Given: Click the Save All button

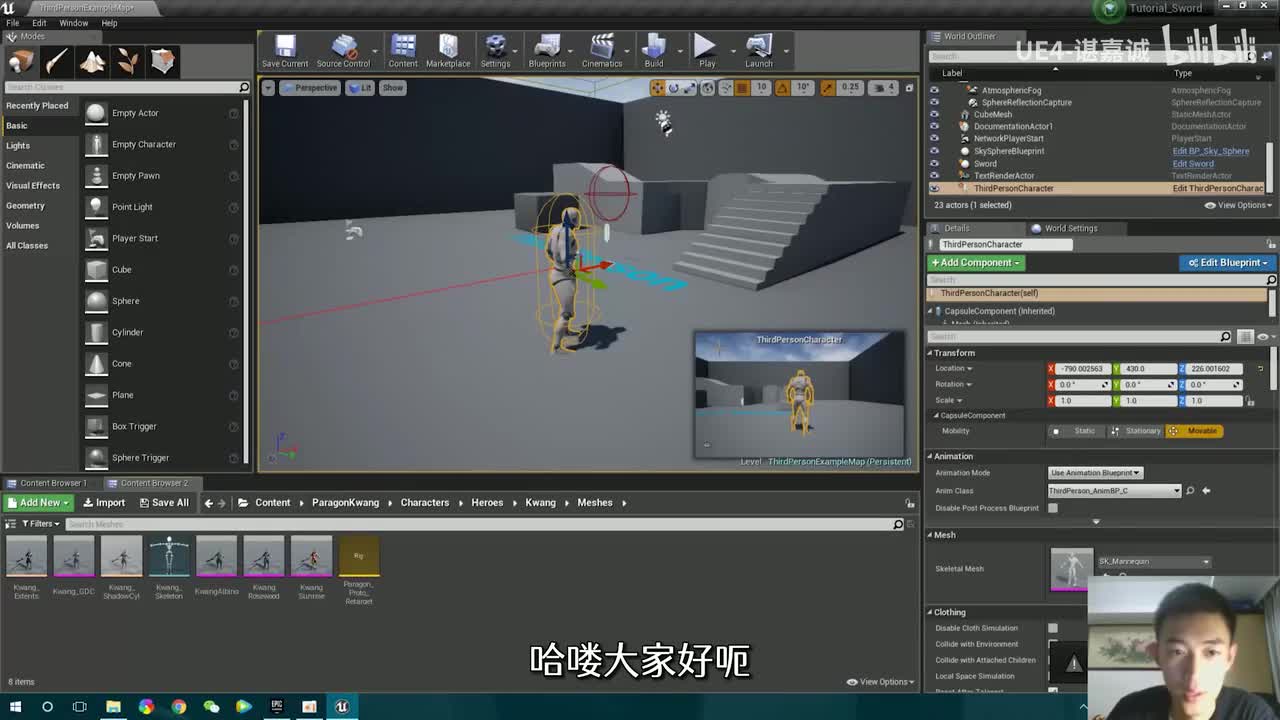Looking at the screenshot, I should [164, 503].
